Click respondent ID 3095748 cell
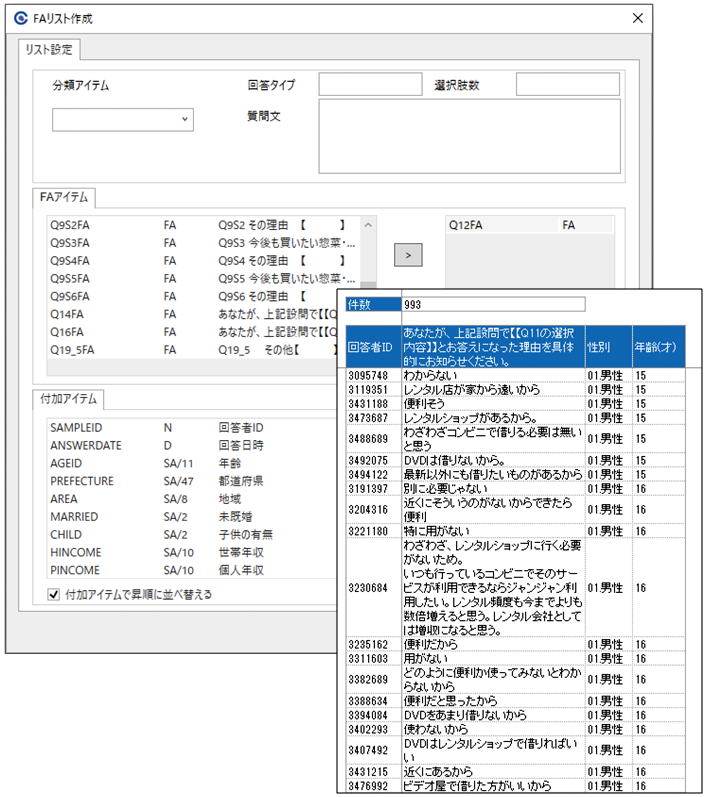 374,375
